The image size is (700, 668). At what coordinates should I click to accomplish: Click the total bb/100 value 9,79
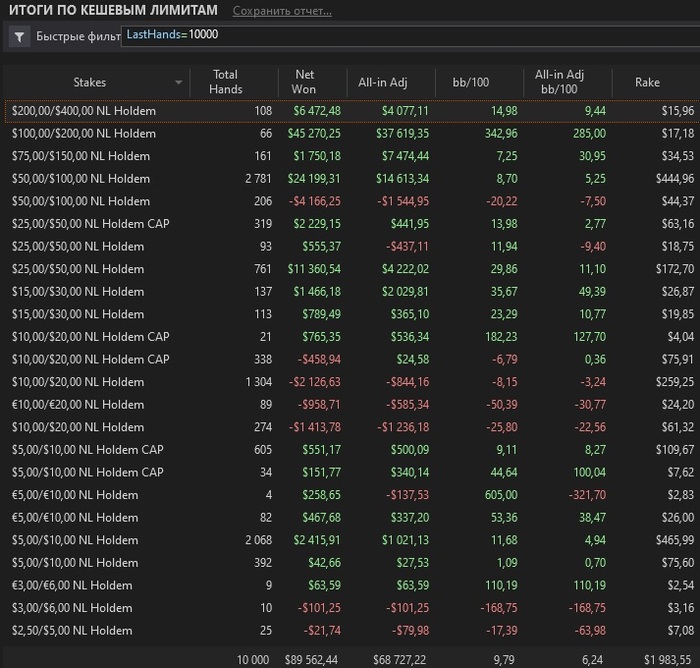[504, 660]
